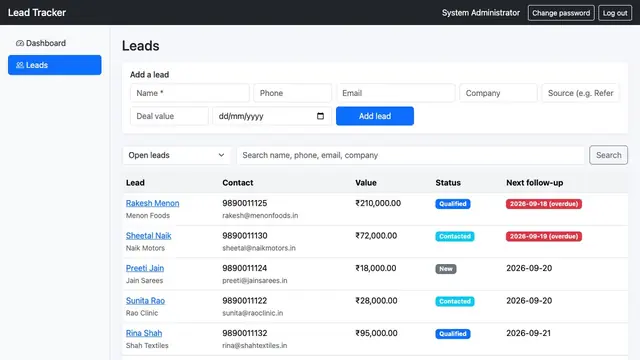The image size is (640, 360).
Task: Click the Value column header
Action: [x=366, y=183]
